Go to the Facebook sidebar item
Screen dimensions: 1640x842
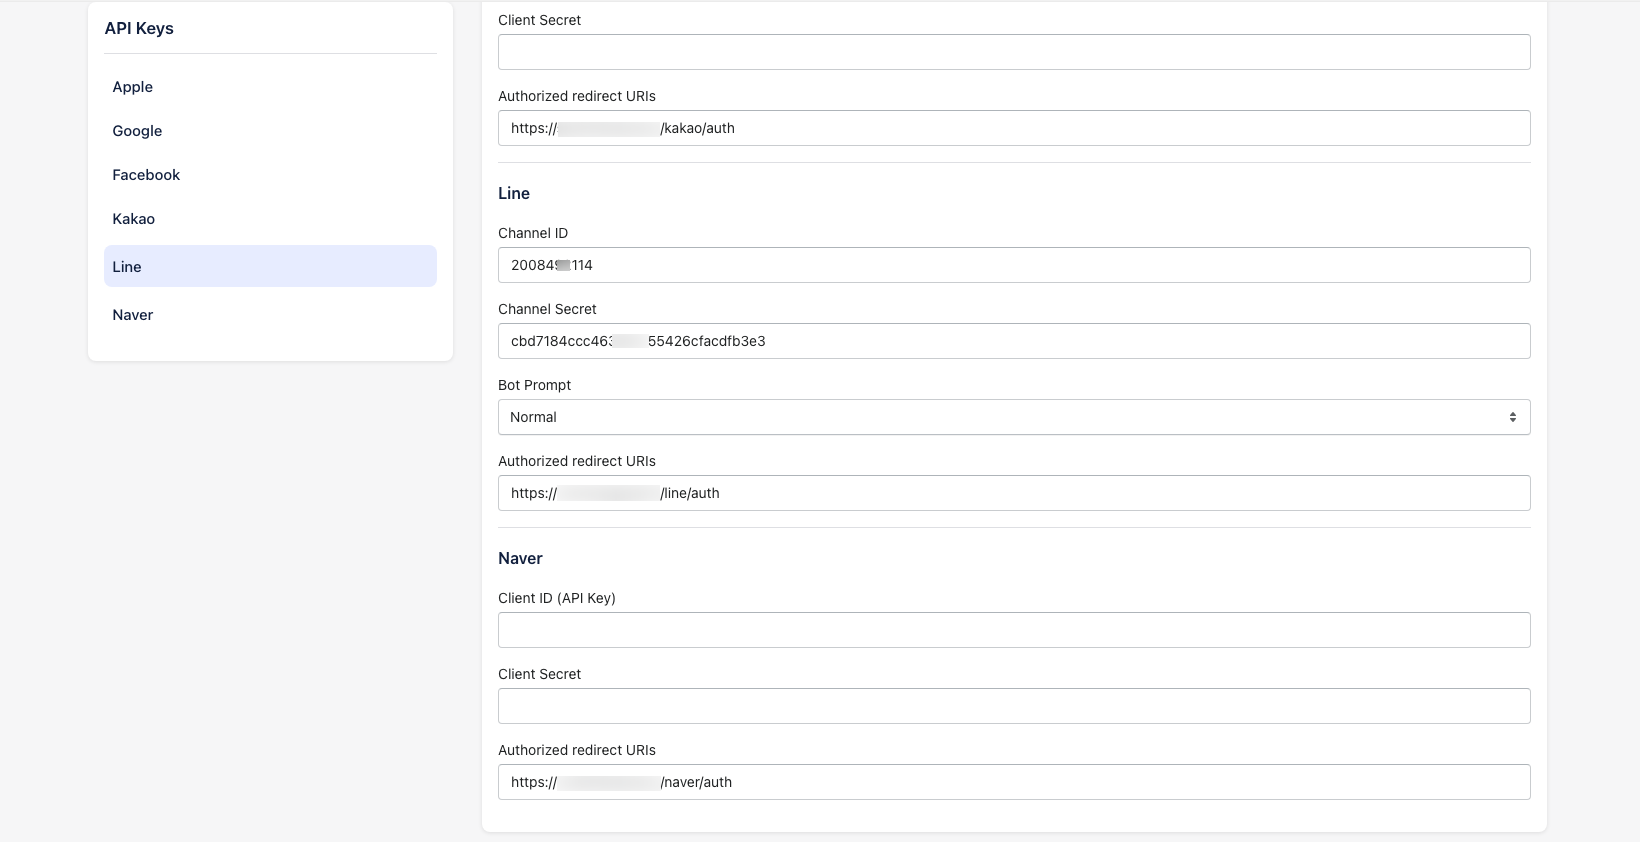[x=270, y=175]
